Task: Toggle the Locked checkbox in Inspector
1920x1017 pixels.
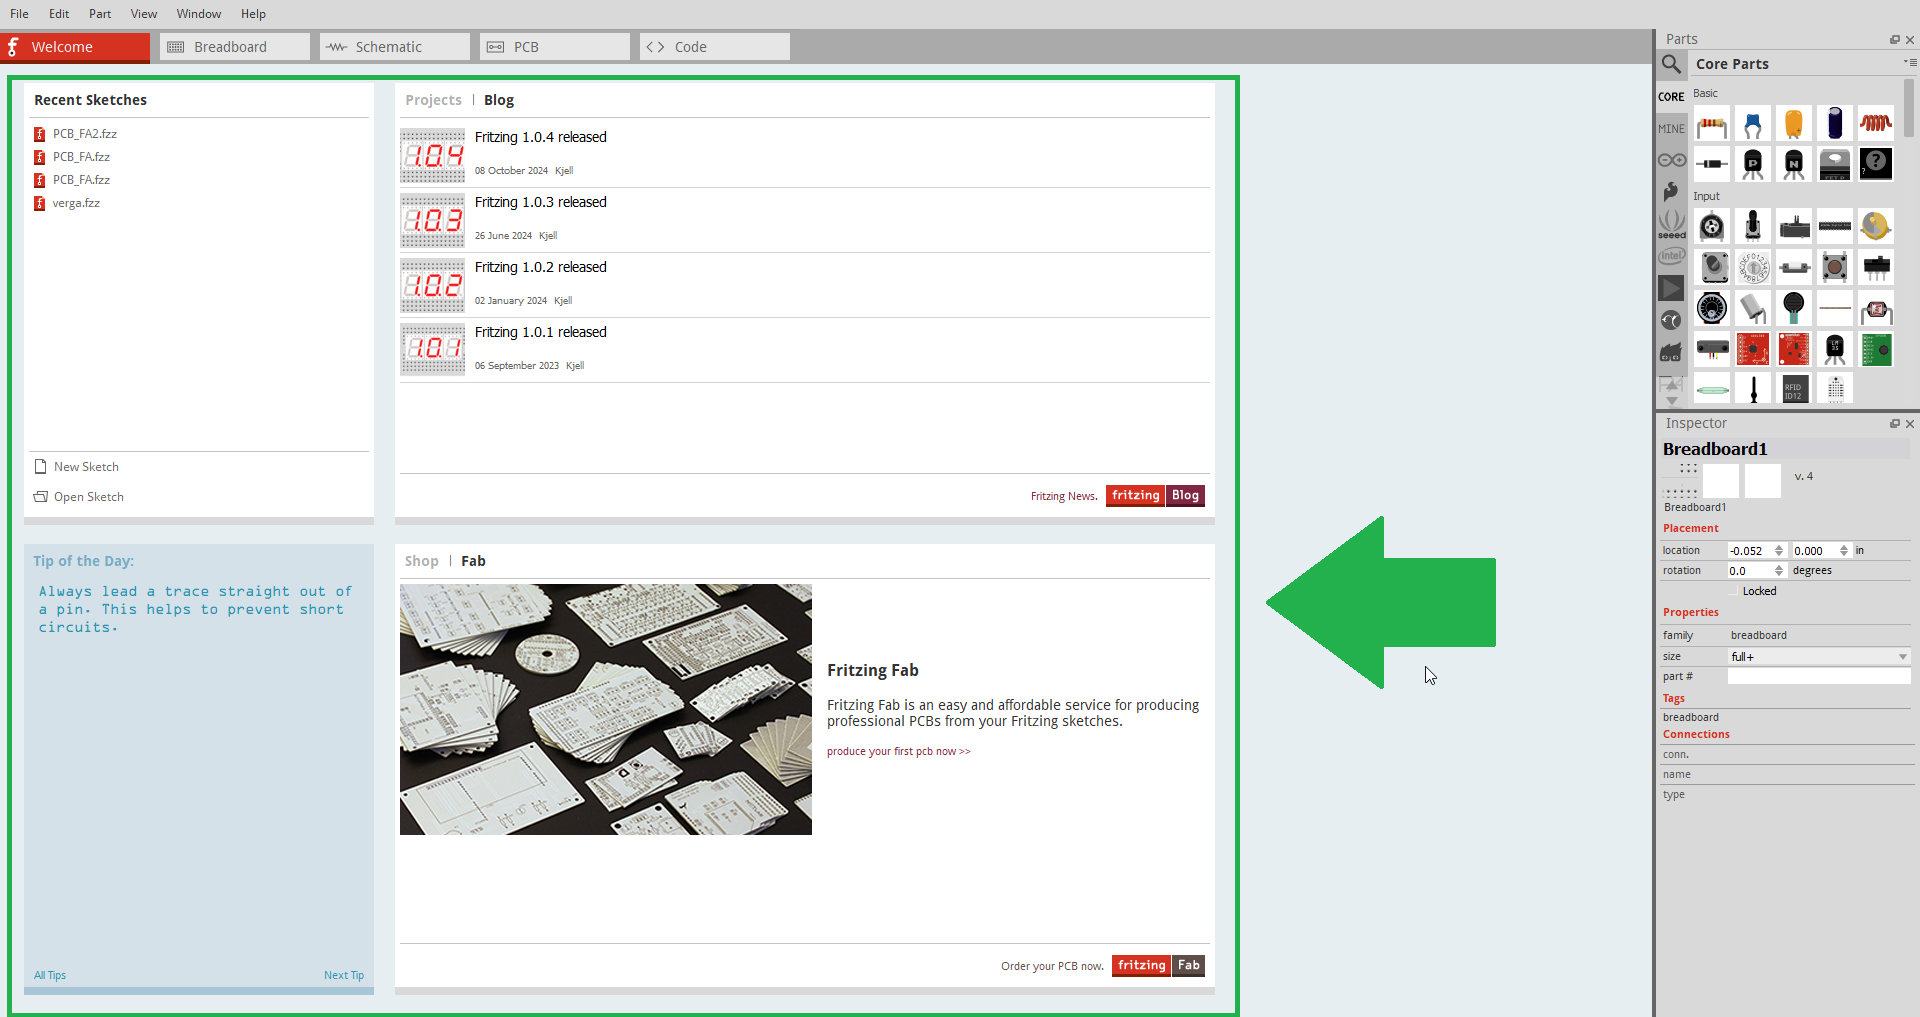Action: tap(1735, 592)
